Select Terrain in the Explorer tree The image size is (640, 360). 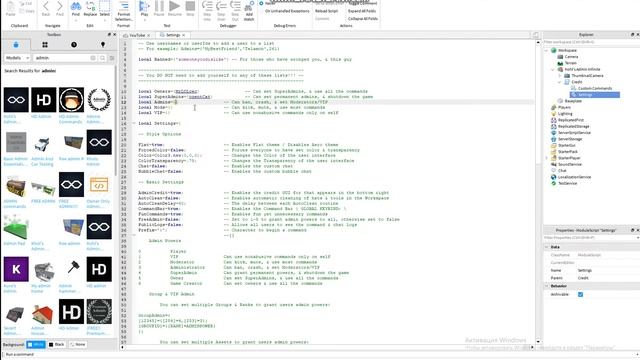pos(571,63)
